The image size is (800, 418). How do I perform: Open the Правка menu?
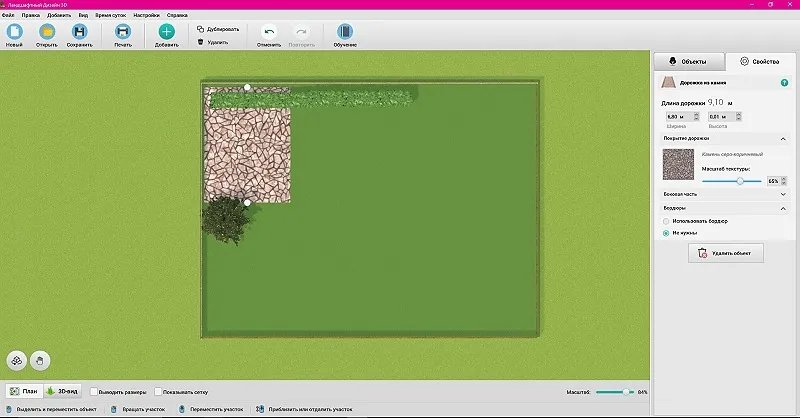click(x=31, y=15)
